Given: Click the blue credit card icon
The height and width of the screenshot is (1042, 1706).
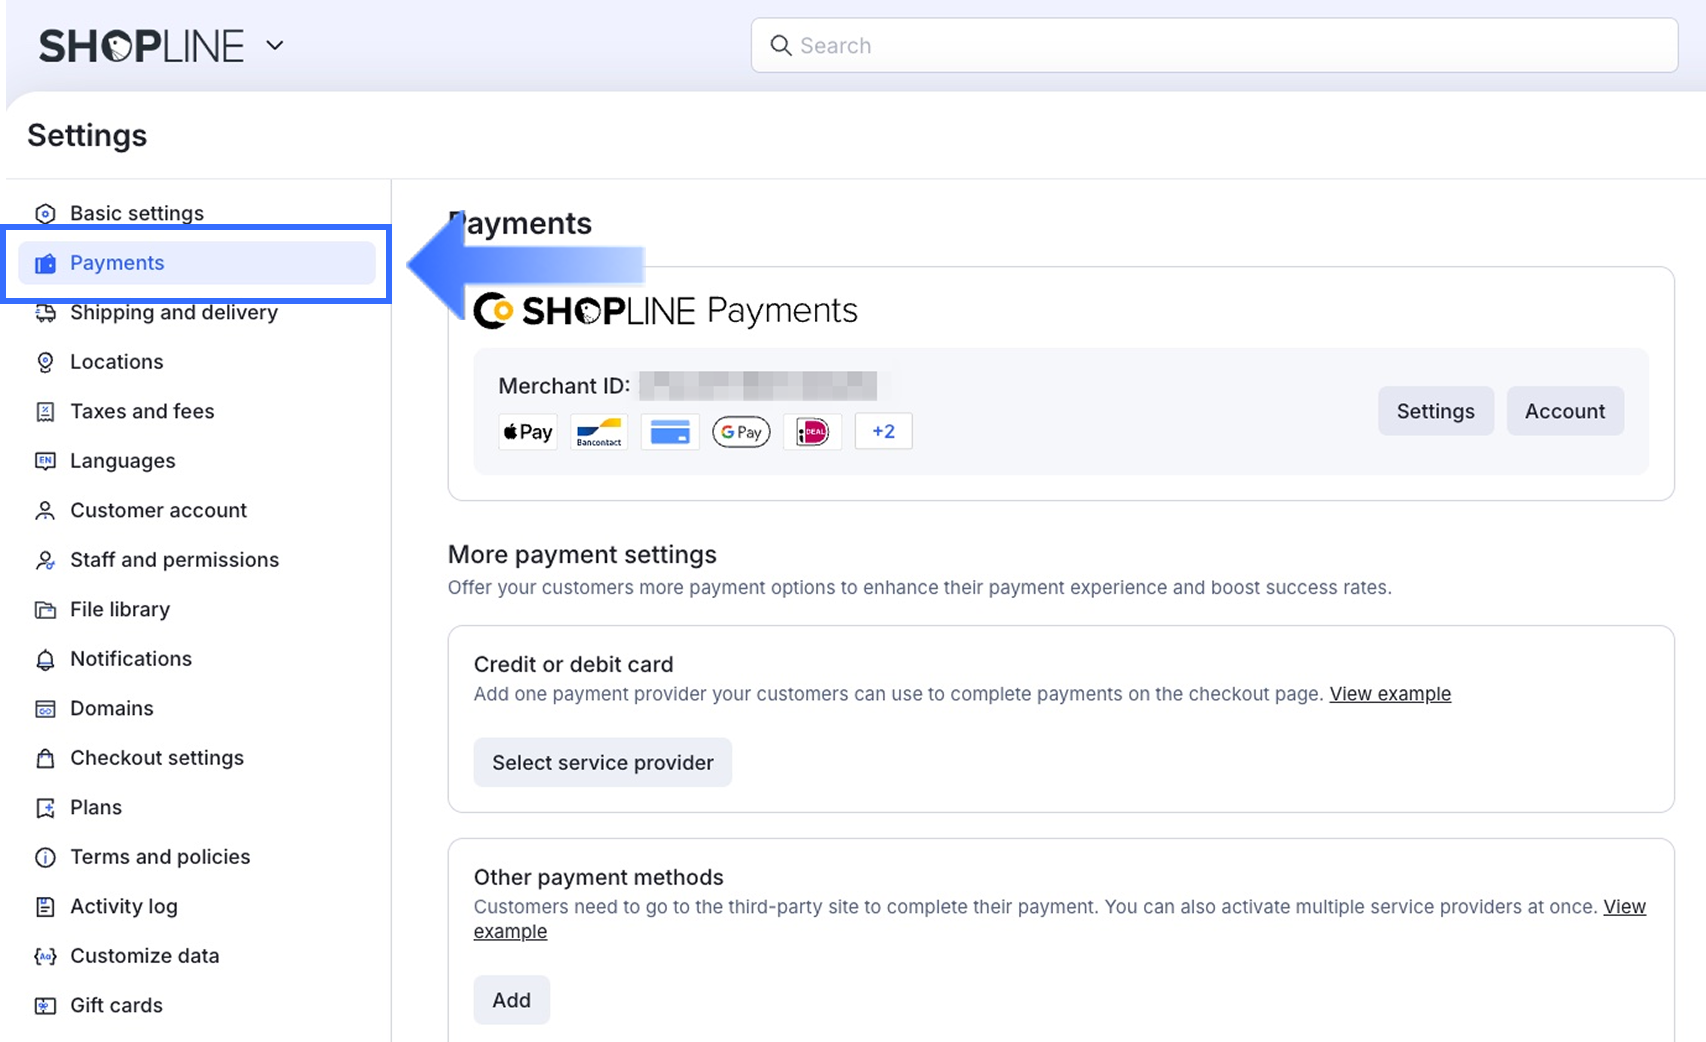Looking at the screenshot, I should 670,432.
